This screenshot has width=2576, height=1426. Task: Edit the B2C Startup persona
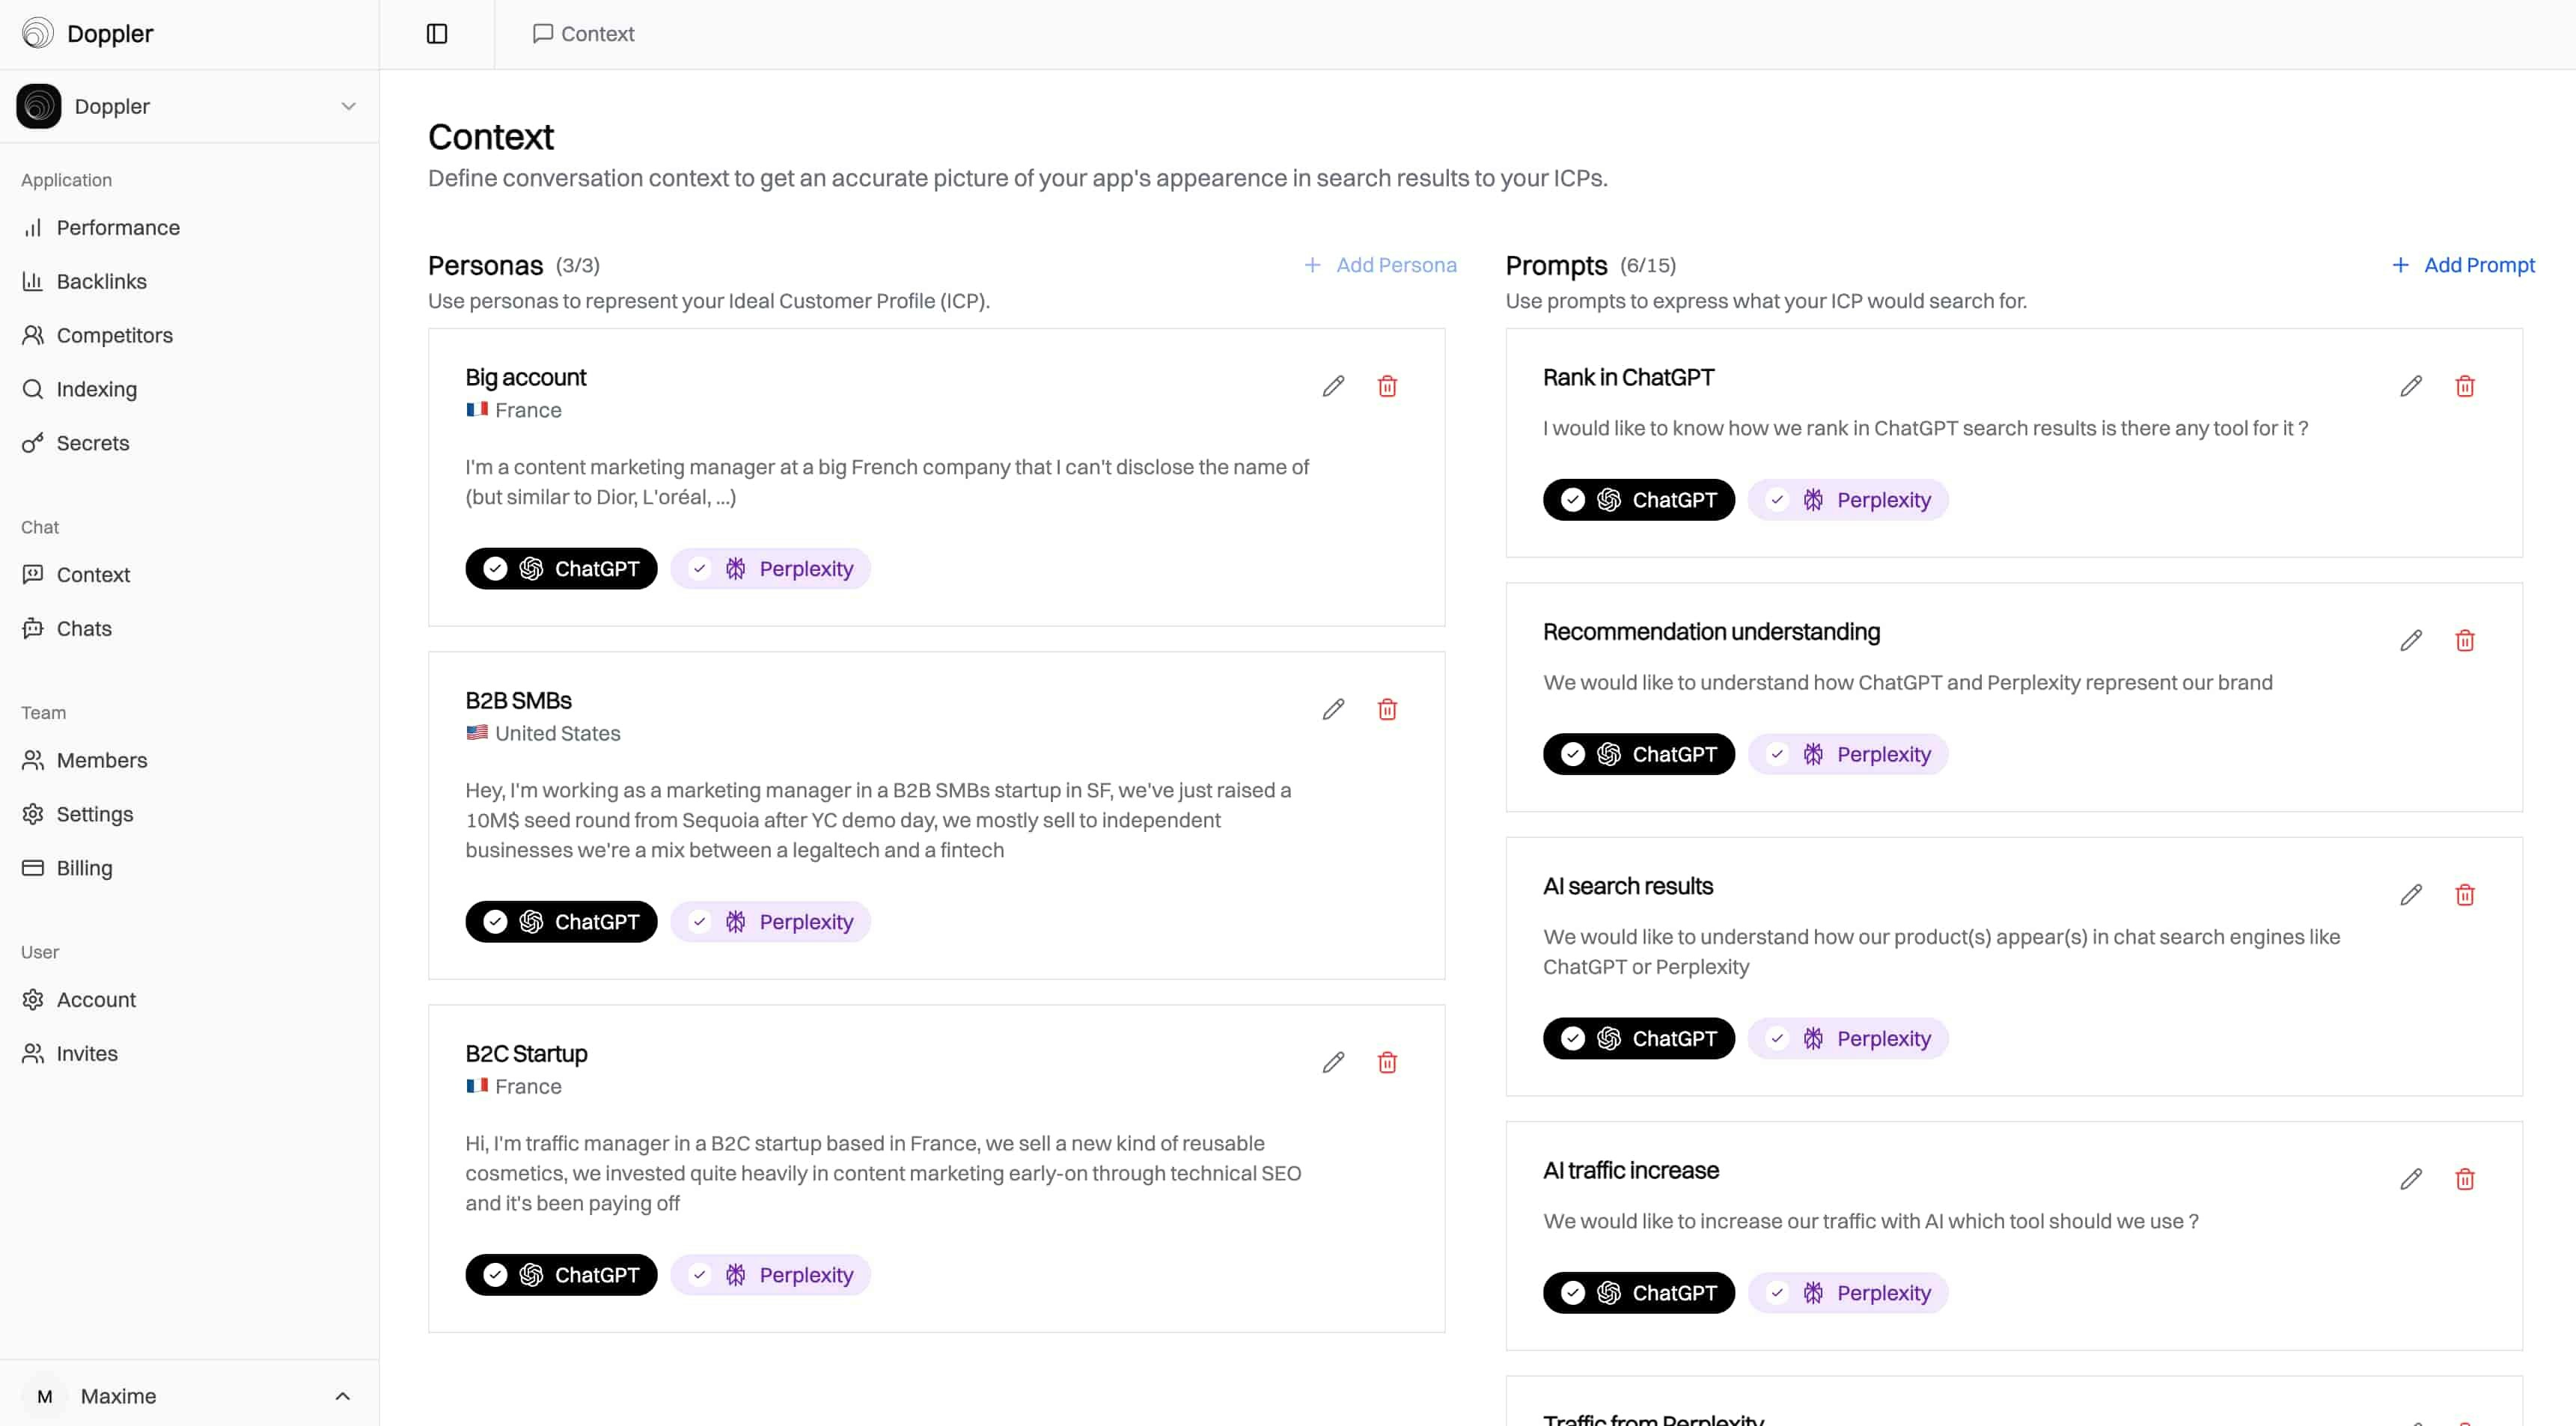1333,1062
